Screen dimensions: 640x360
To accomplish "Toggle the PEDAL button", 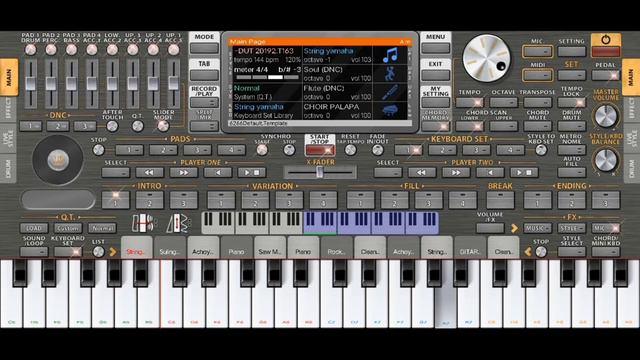I will pyautogui.click(x=606, y=75).
